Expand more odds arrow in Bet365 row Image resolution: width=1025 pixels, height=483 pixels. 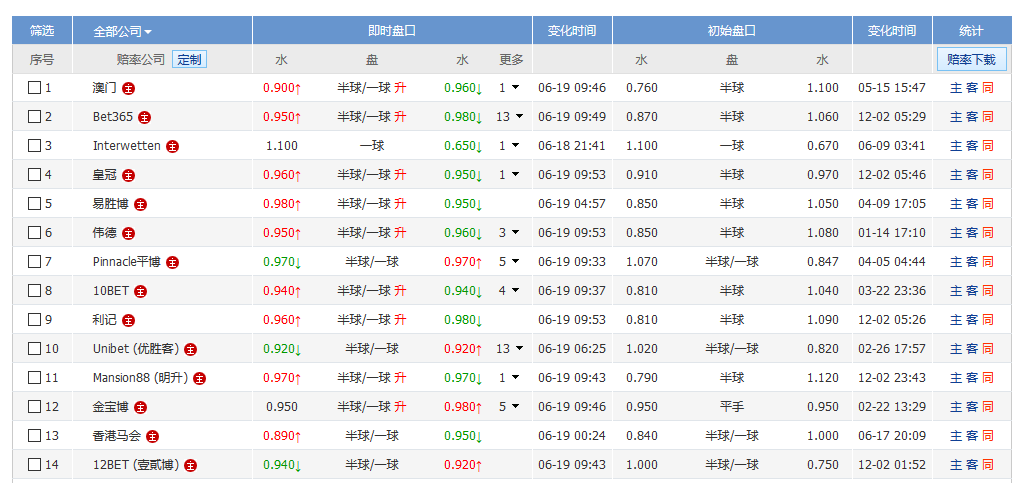point(520,117)
